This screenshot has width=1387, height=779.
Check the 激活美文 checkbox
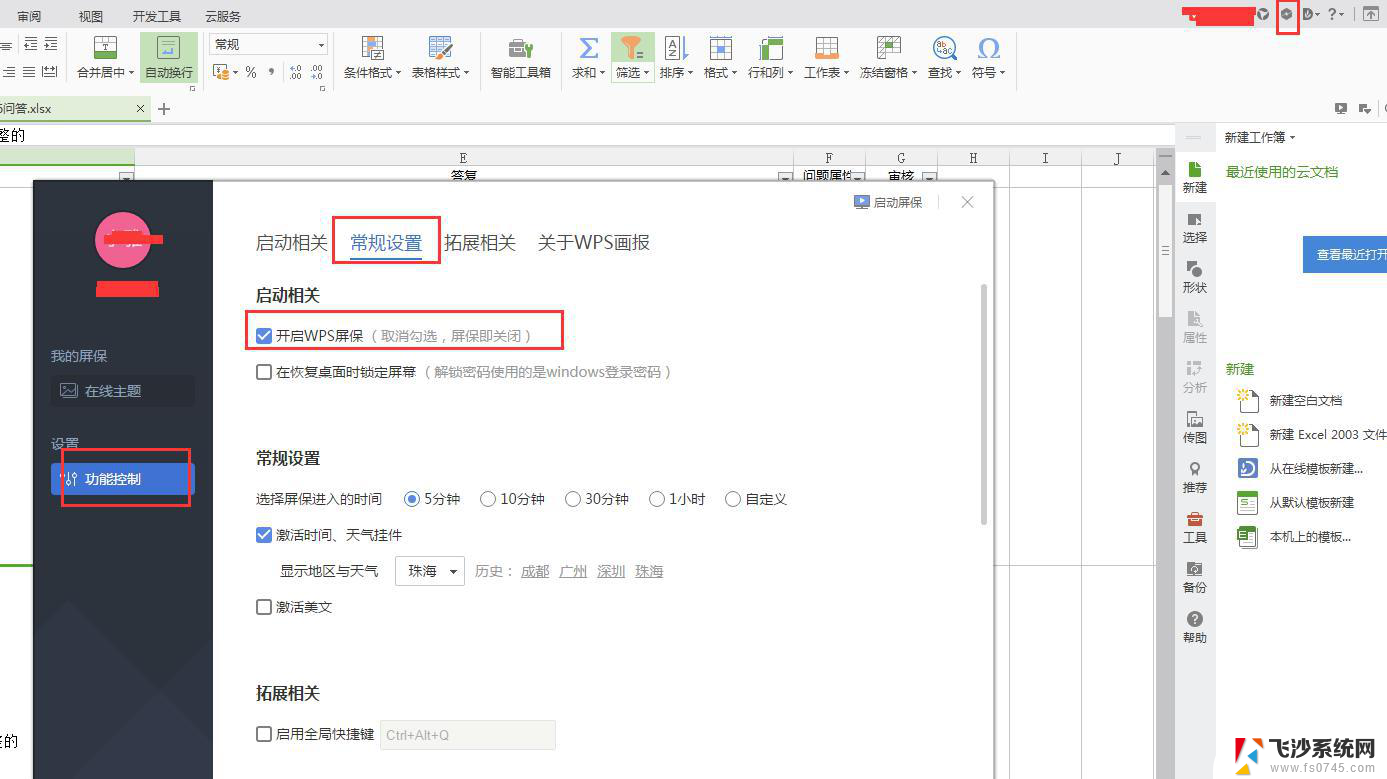264,607
